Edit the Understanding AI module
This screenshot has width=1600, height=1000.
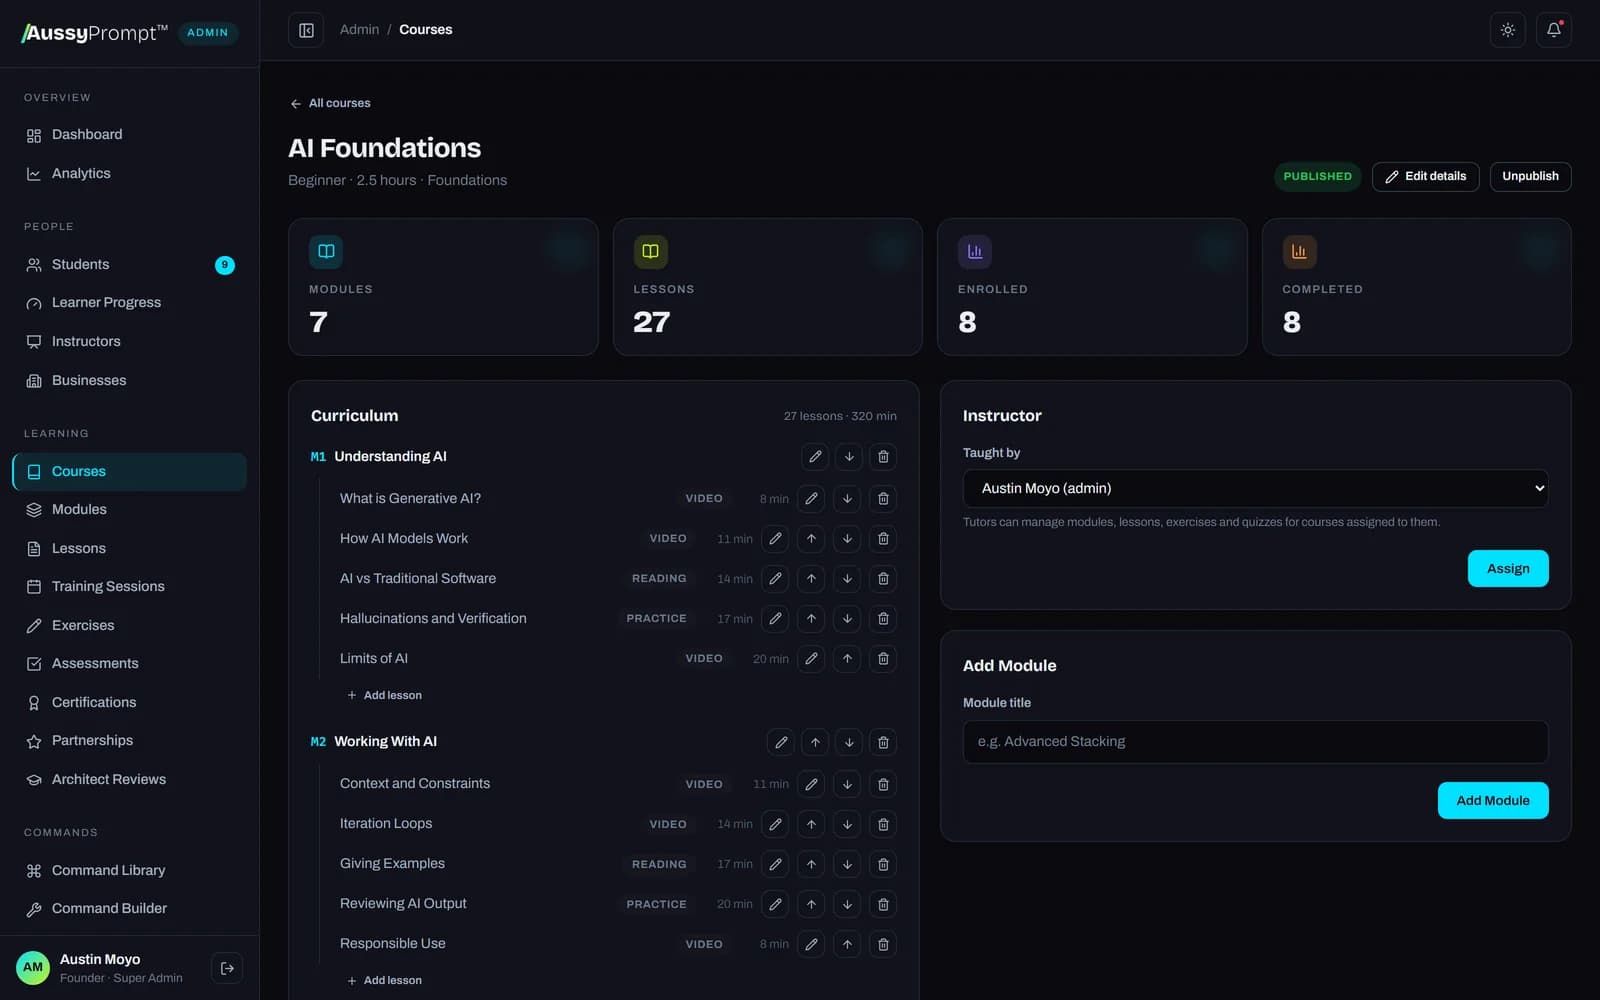815,457
